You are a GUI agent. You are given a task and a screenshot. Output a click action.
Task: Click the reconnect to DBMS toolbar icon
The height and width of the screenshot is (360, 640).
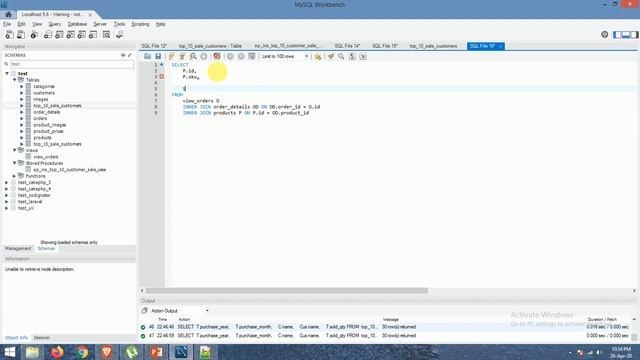[120, 35]
